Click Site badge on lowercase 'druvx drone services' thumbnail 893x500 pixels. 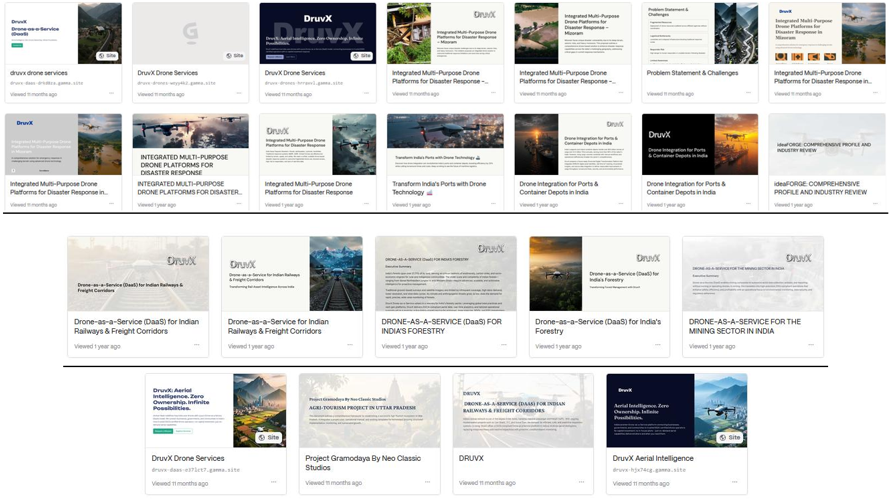[x=106, y=56]
